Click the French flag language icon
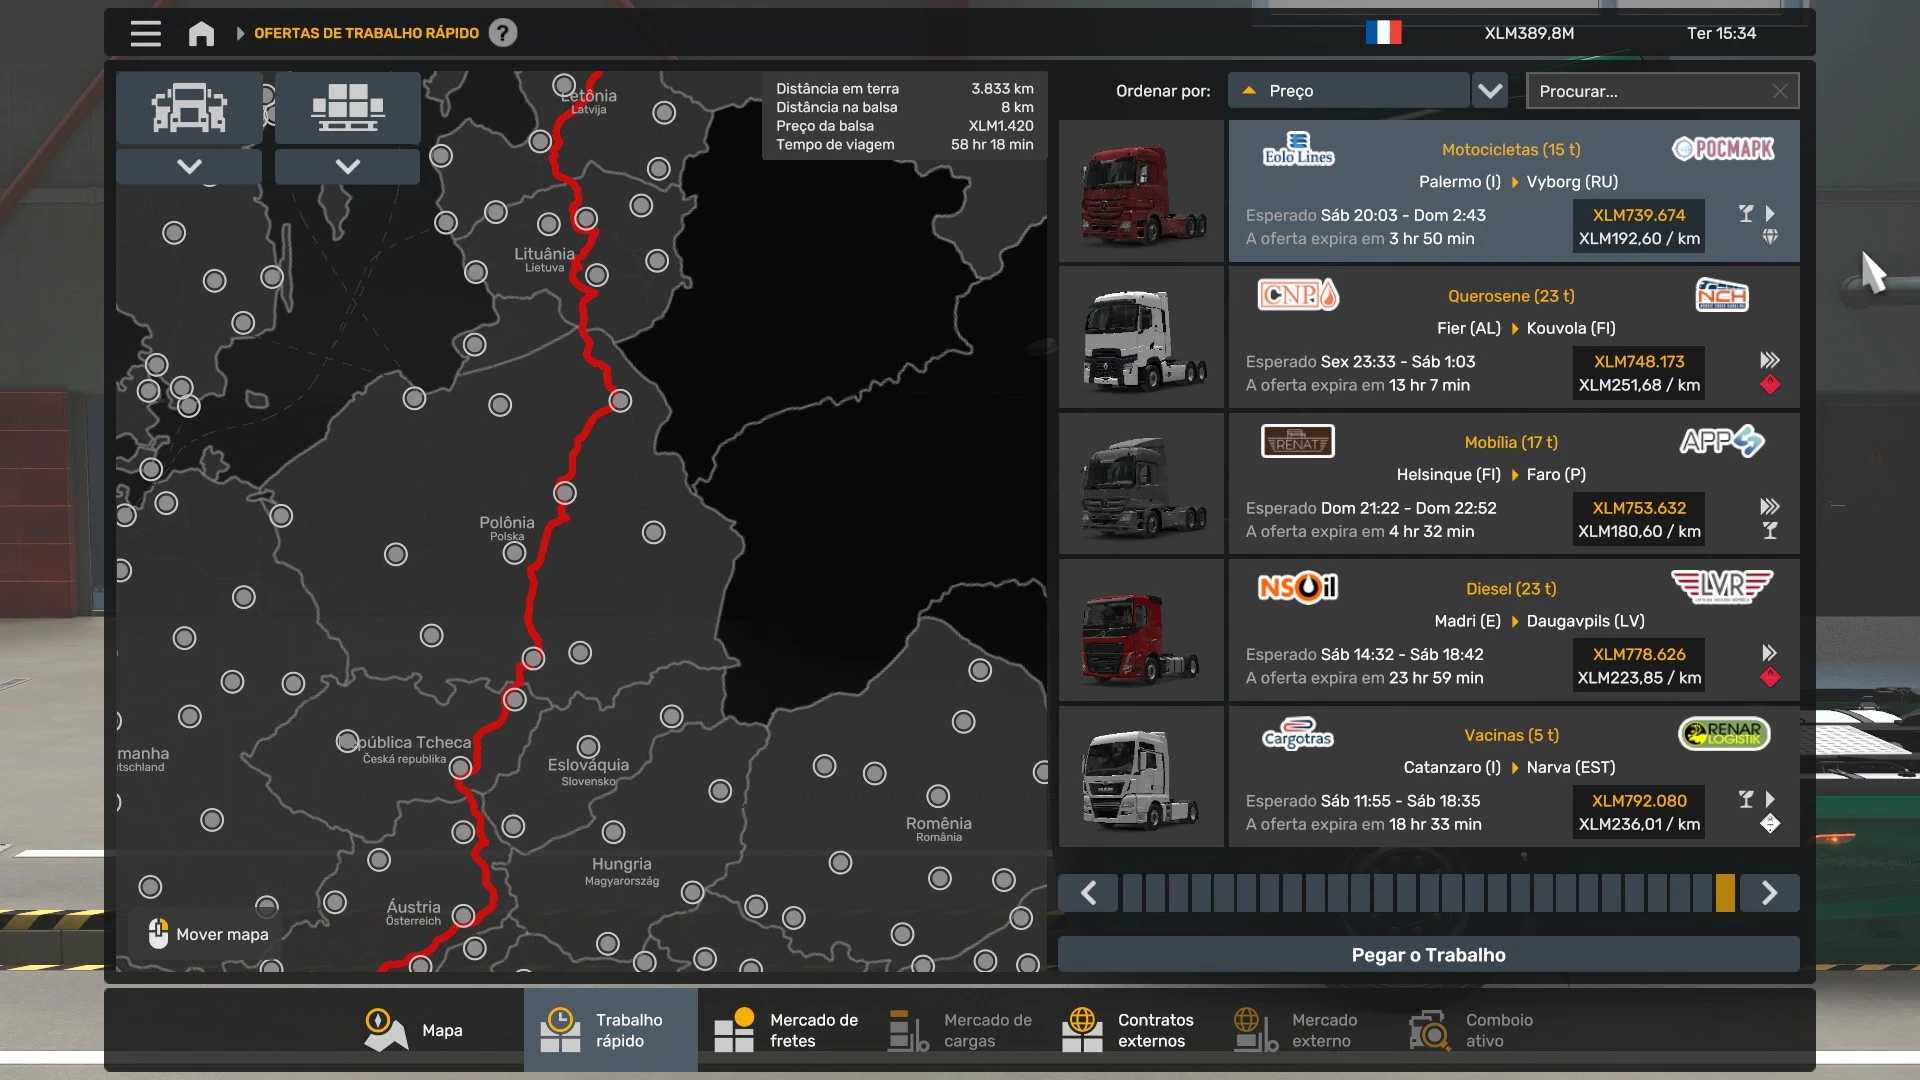This screenshot has height=1080, width=1920. click(1383, 33)
